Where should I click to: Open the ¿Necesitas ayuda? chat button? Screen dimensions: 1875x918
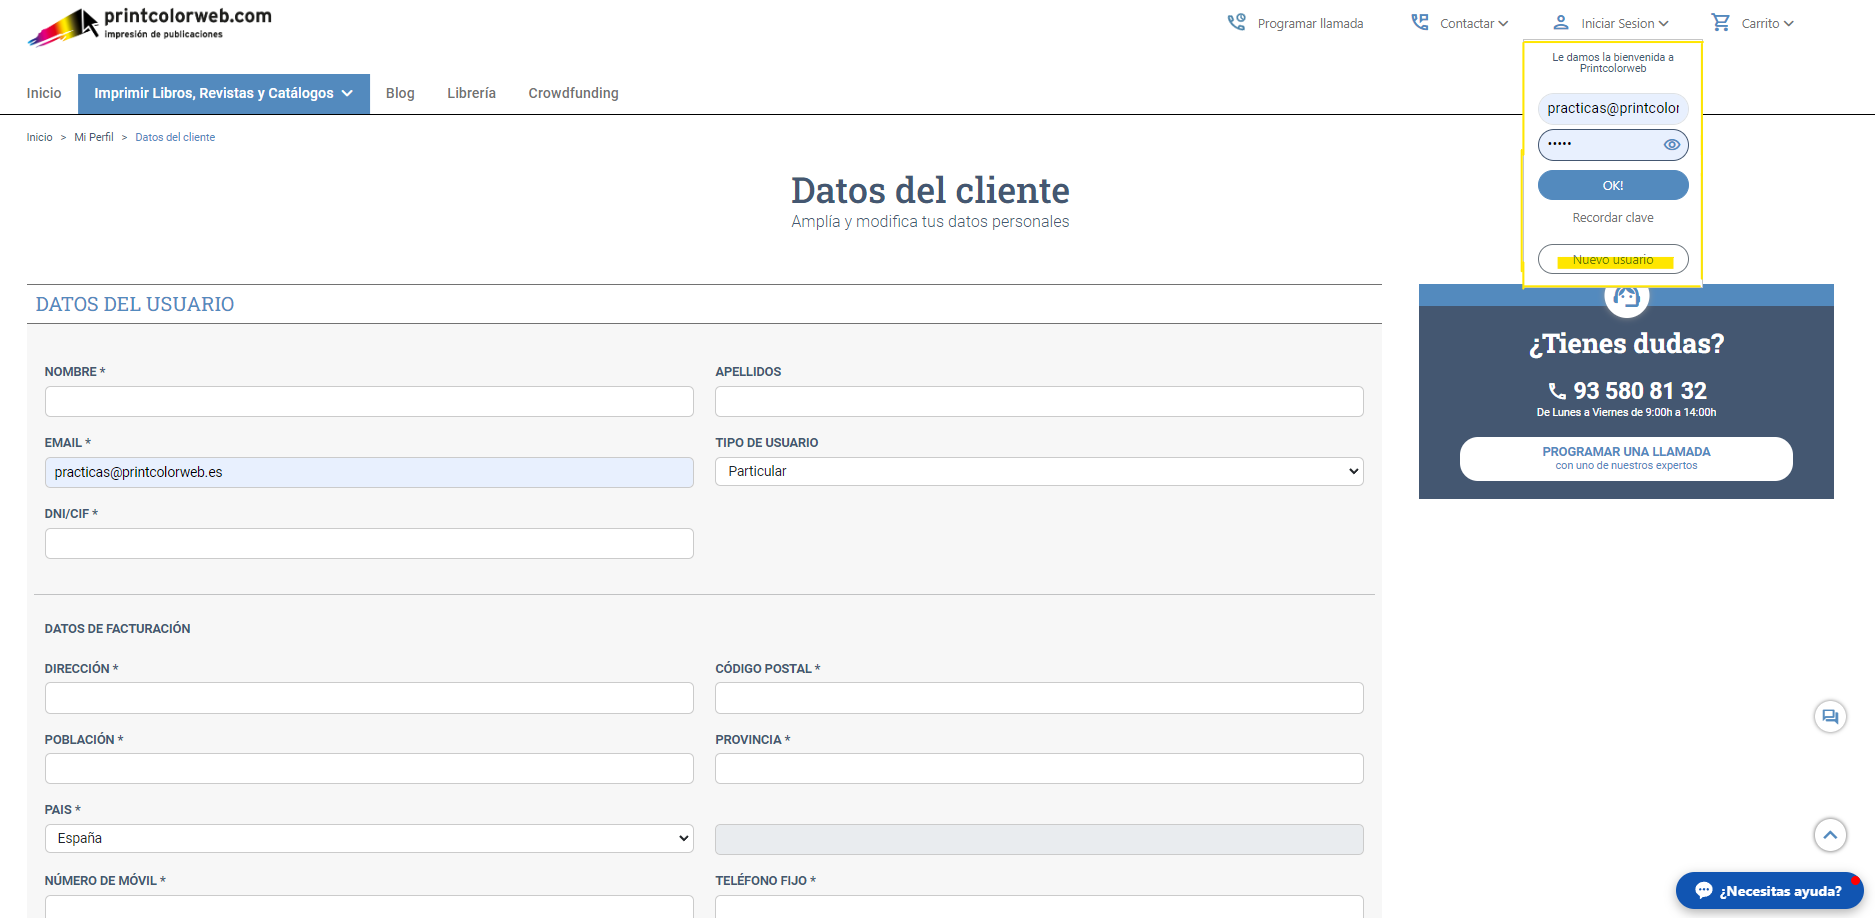point(1770,891)
